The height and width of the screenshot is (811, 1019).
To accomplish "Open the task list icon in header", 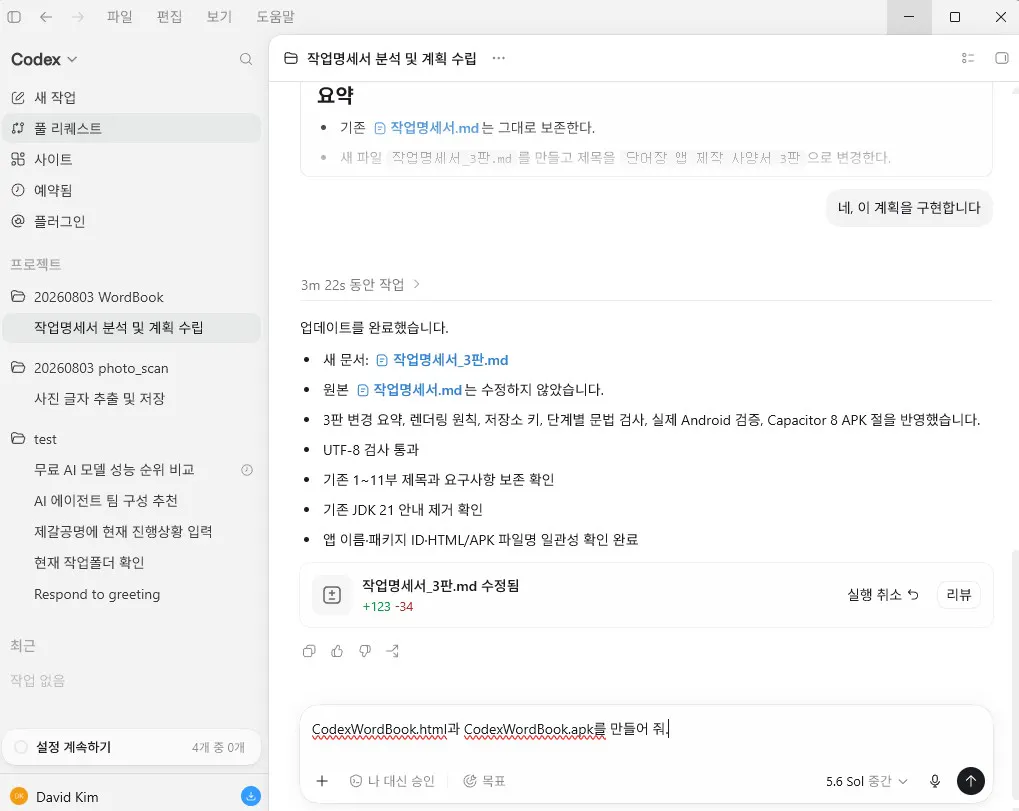I will (968, 58).
